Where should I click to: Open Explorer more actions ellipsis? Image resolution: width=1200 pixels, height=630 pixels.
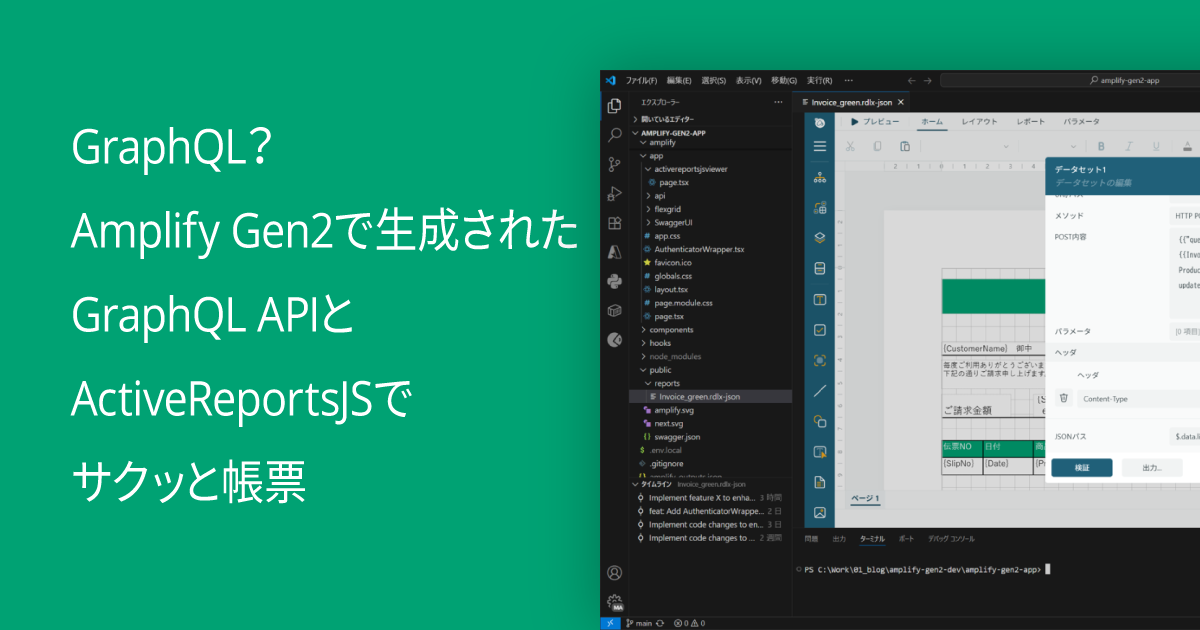tap(778, 102)
